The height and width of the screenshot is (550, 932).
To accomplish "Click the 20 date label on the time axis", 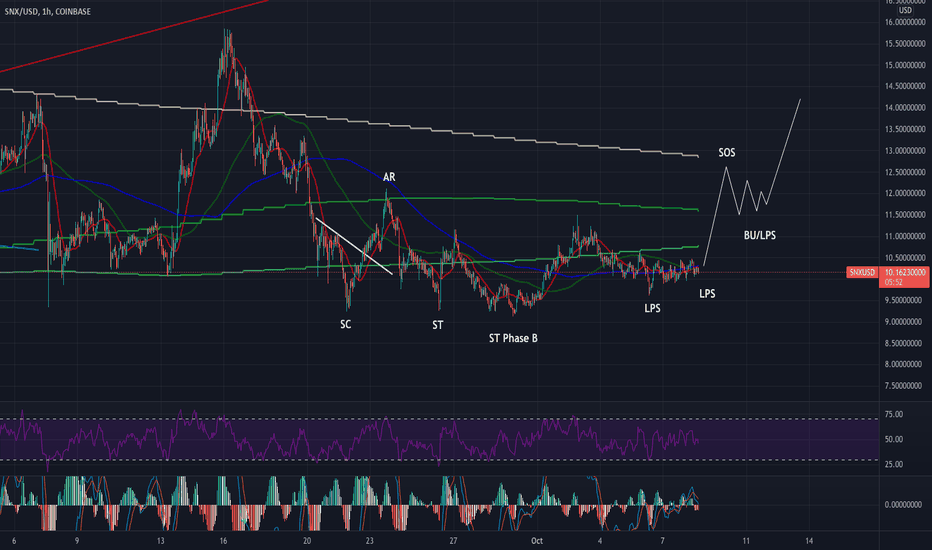I will (307, 541).
